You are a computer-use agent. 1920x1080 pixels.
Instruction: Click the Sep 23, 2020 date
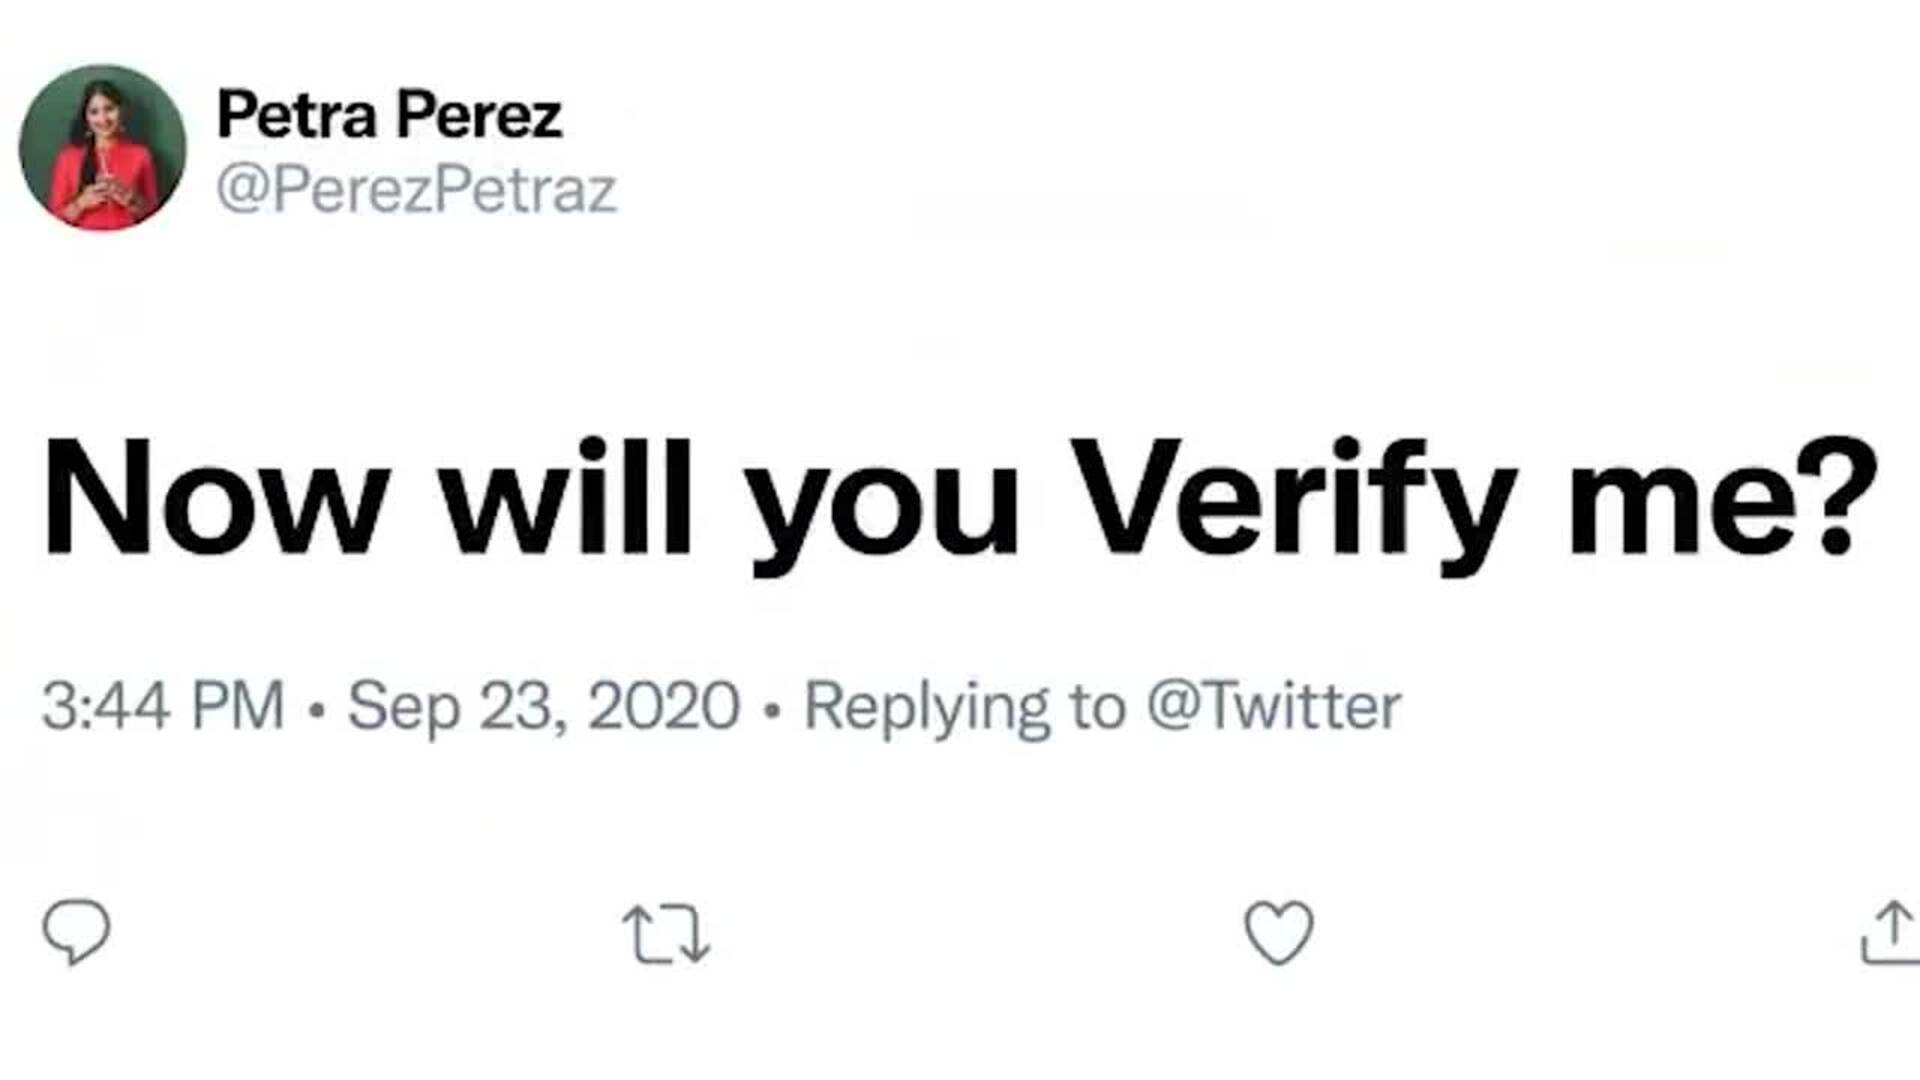543,706
